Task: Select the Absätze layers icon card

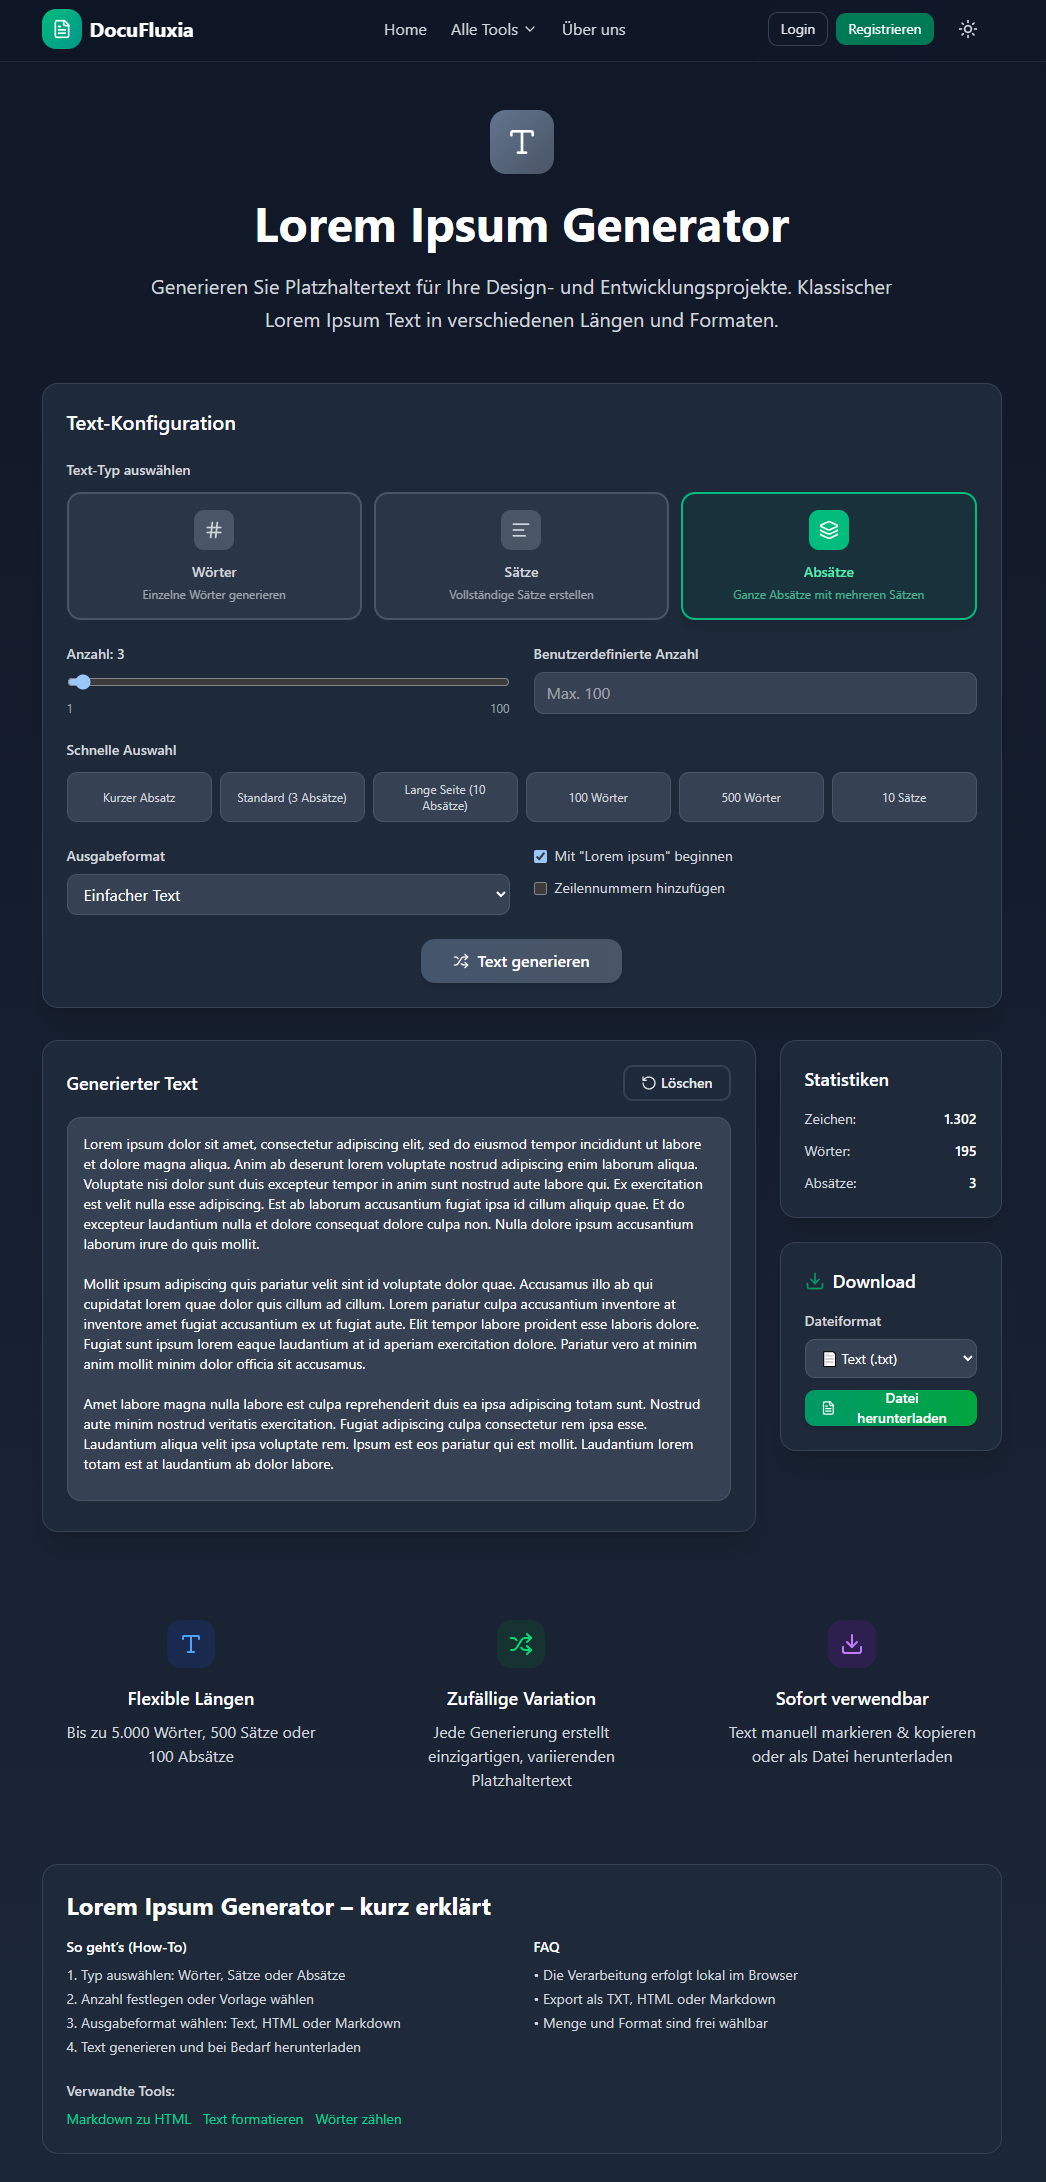Action: (x=828, y=530)
